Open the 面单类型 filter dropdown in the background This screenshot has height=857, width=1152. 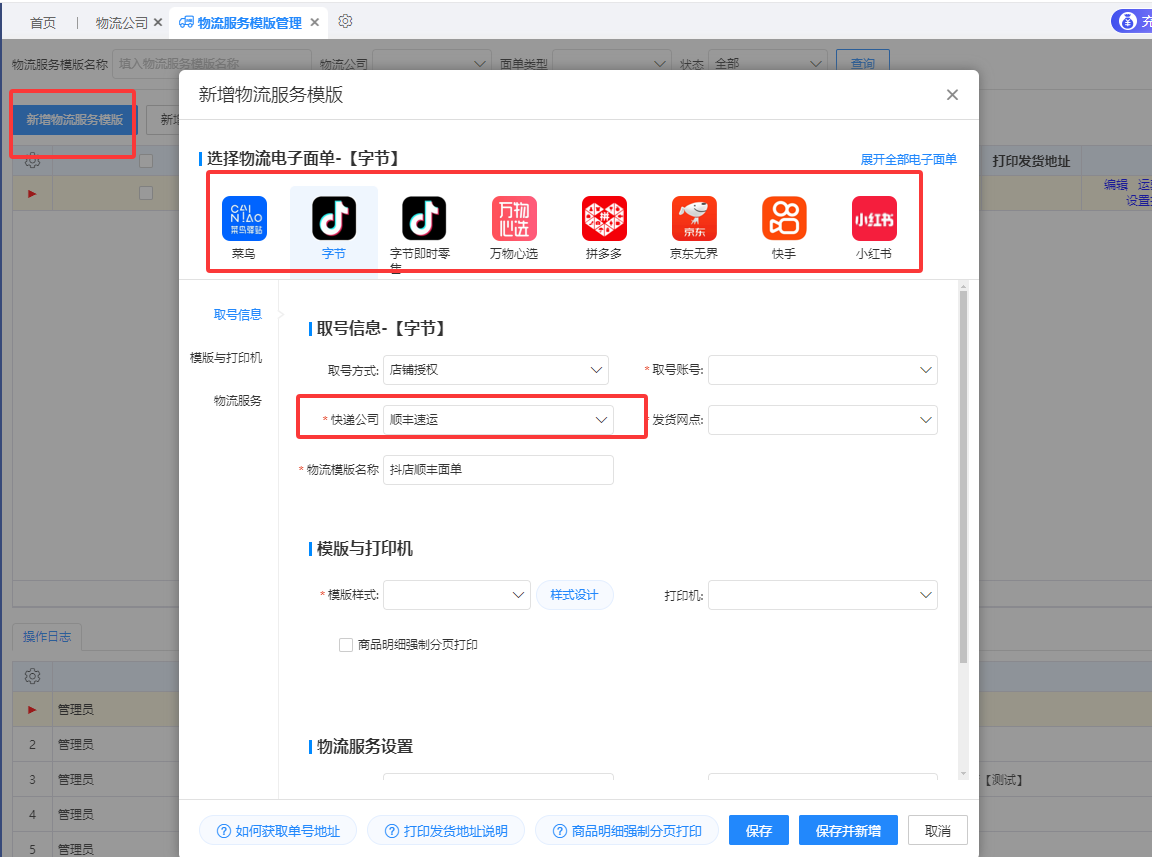click(x=611, y=63)
